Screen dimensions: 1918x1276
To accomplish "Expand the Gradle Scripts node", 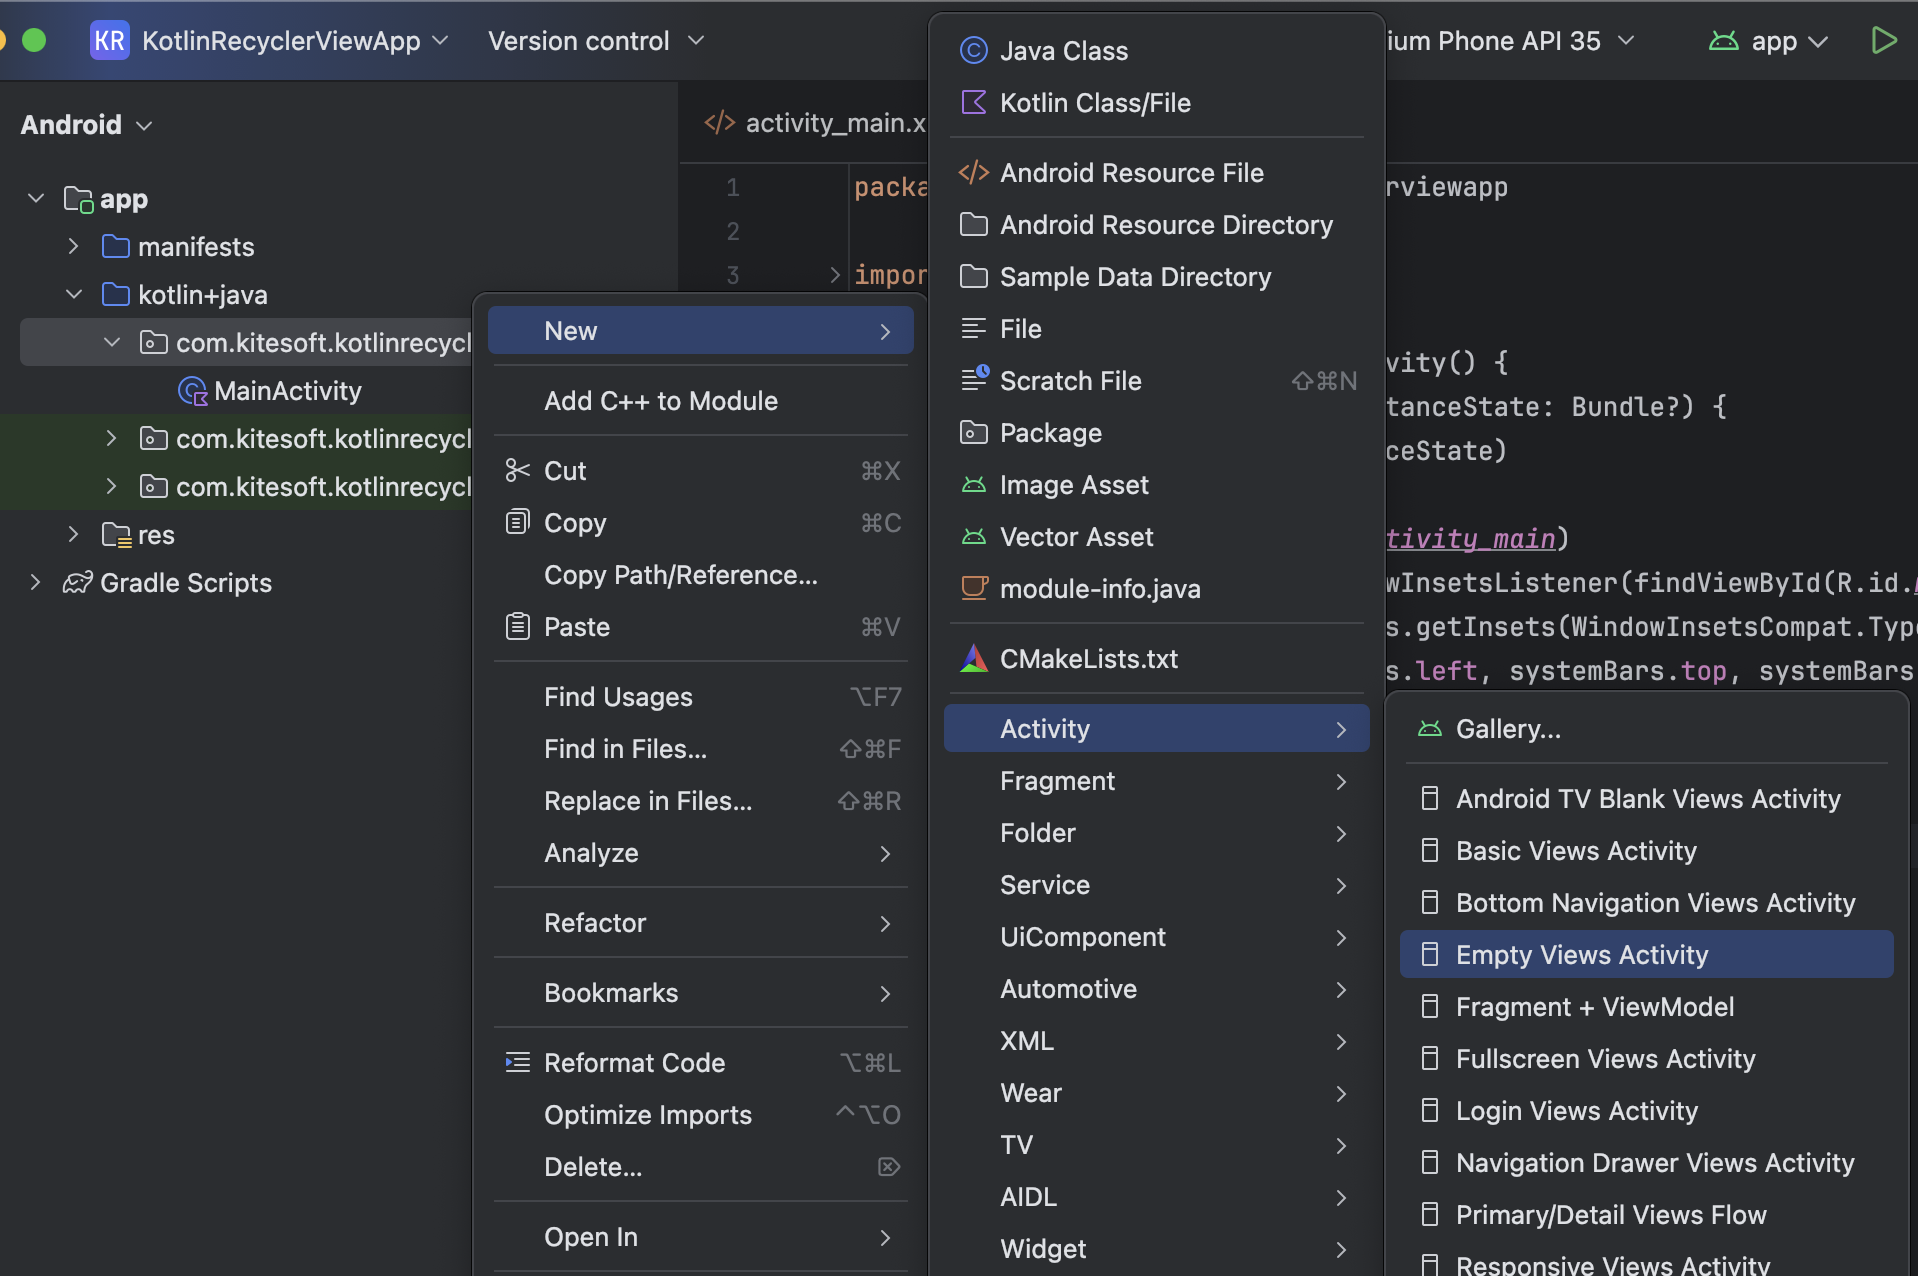I will pos(36,583).
